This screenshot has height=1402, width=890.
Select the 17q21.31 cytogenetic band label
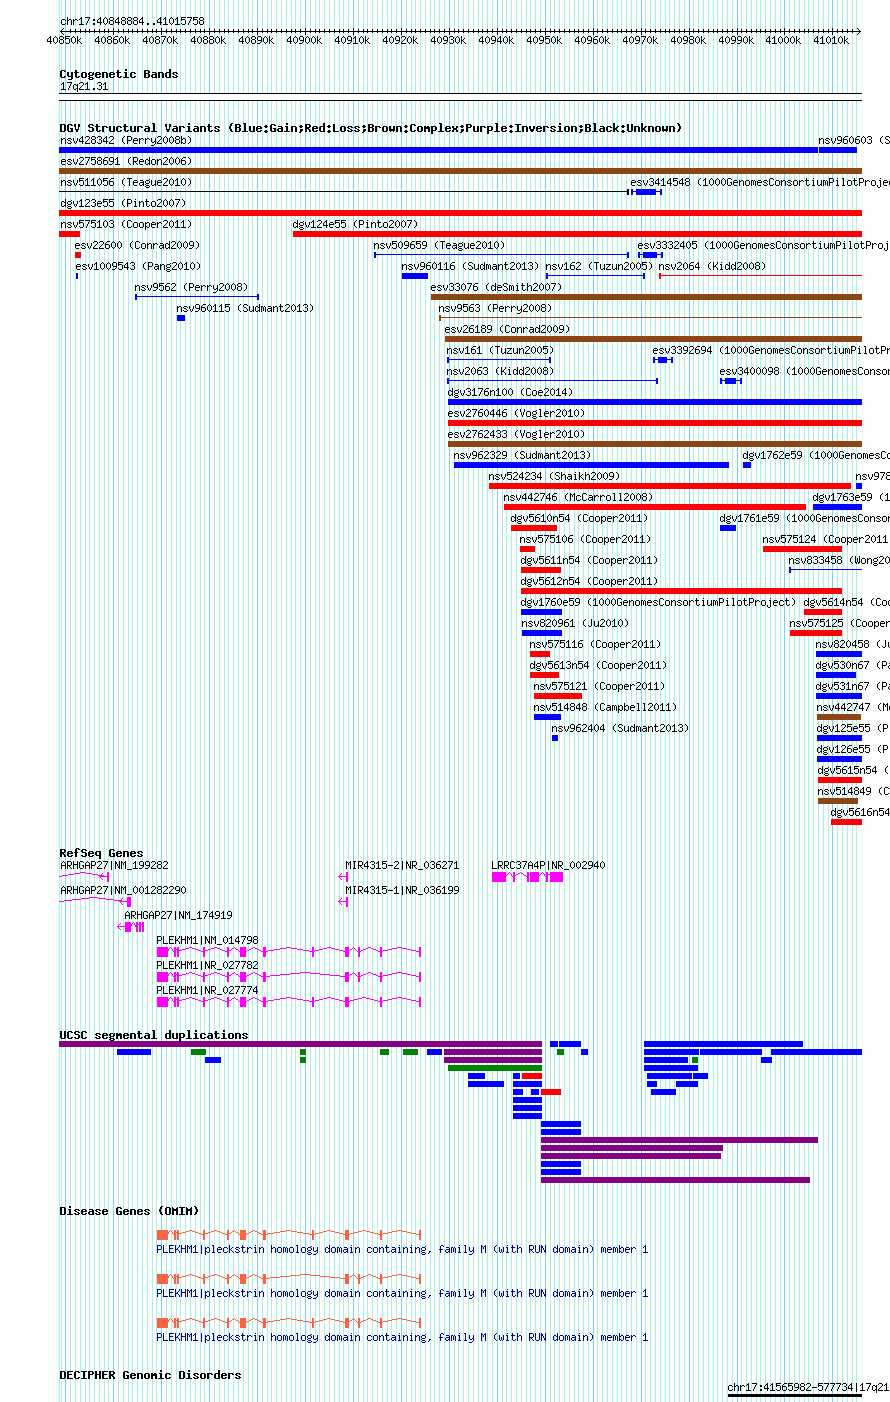click(x=84, y=87)
